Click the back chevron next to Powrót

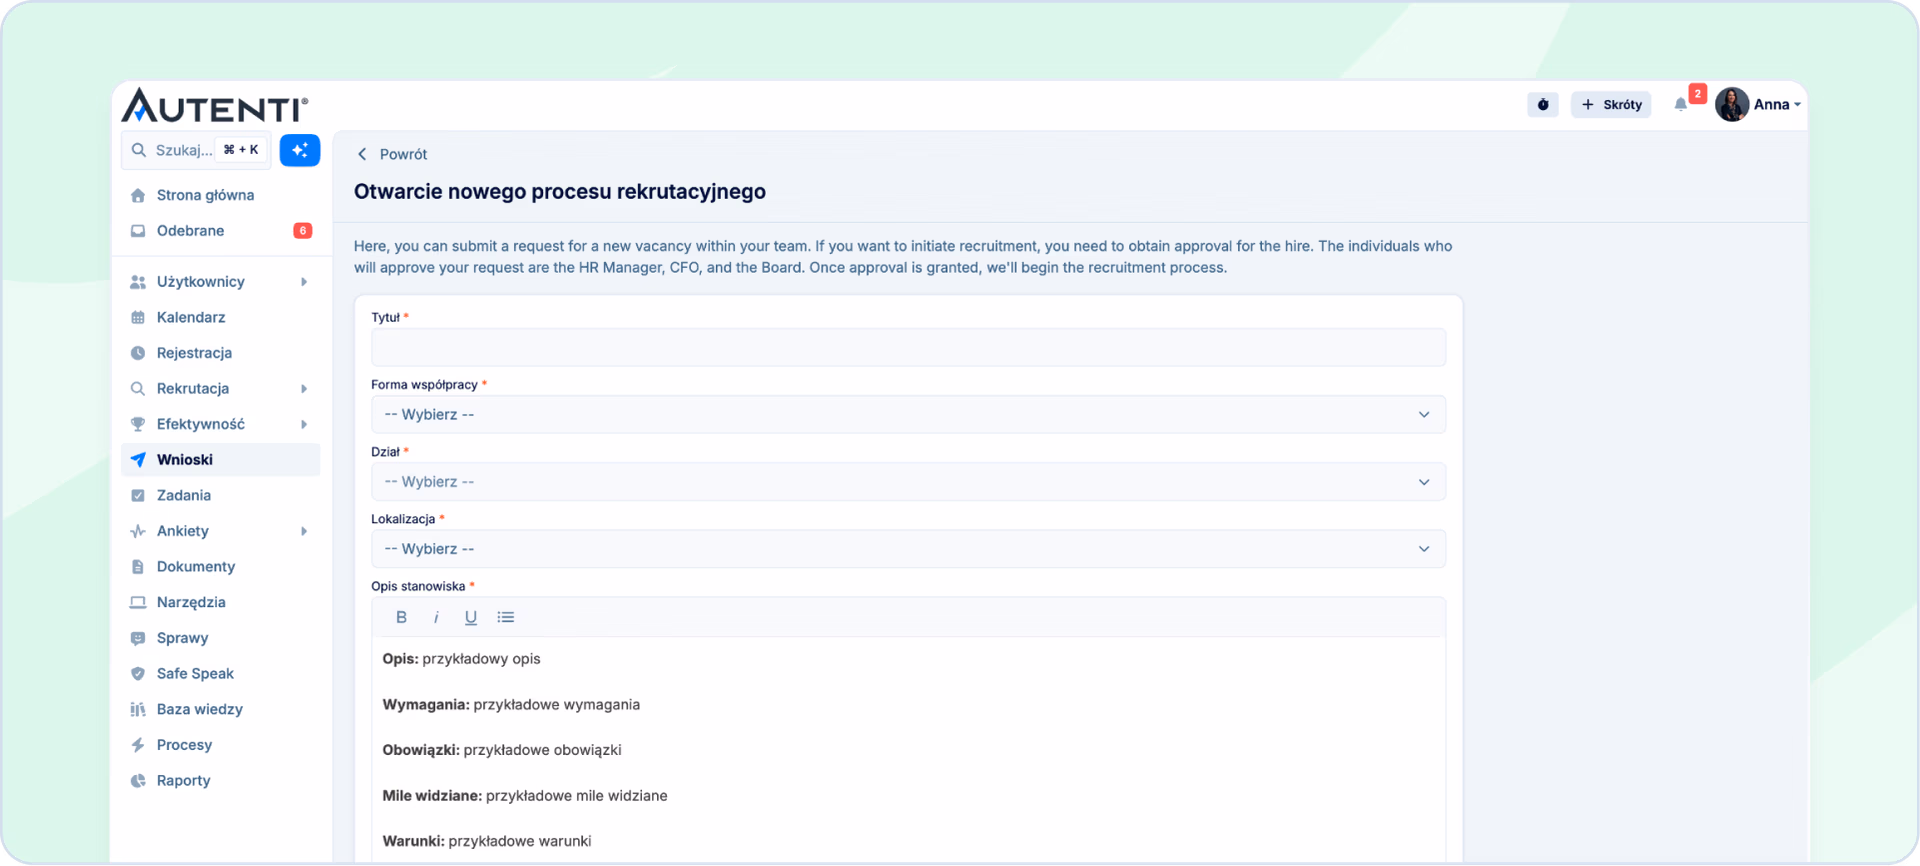362,154
